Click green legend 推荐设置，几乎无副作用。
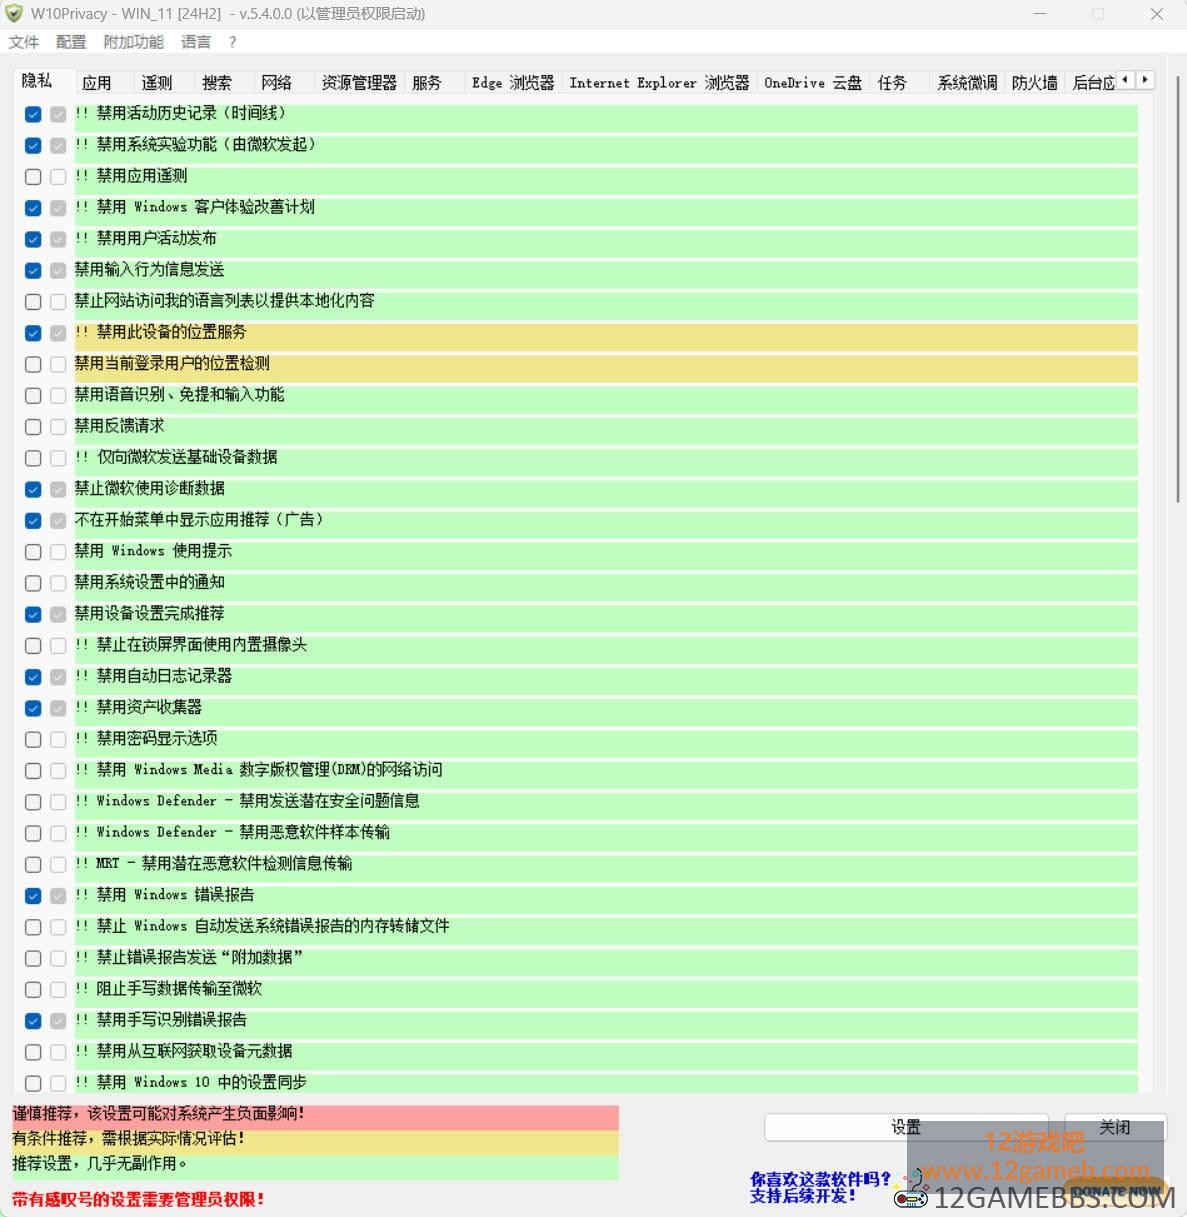 click(x=315, y=1166)
